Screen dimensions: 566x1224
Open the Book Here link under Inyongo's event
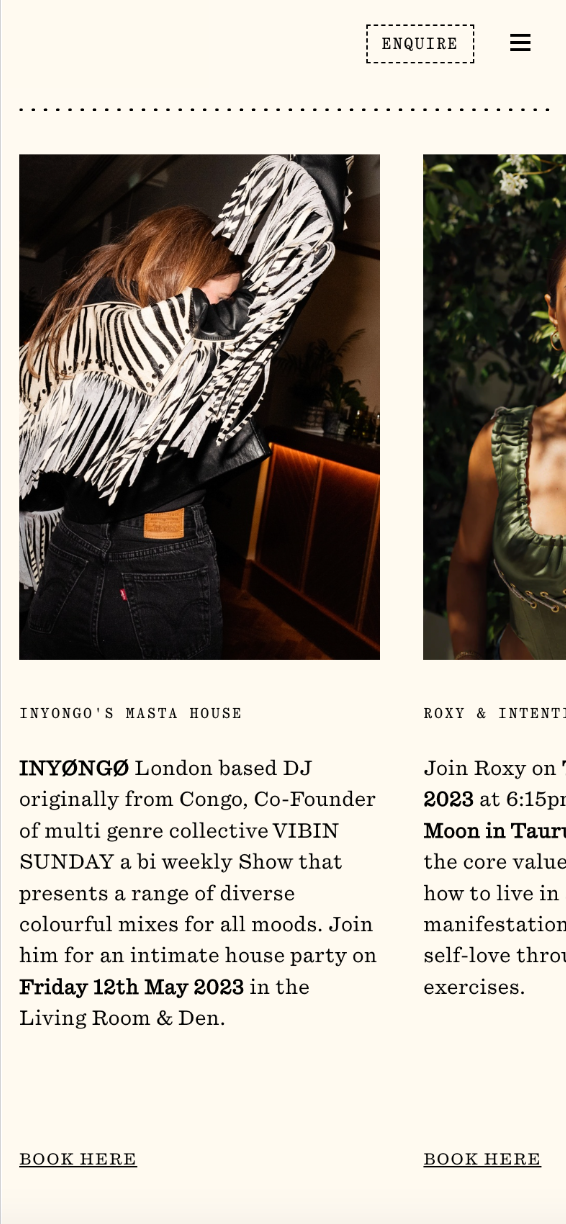tap(78, 1159)
